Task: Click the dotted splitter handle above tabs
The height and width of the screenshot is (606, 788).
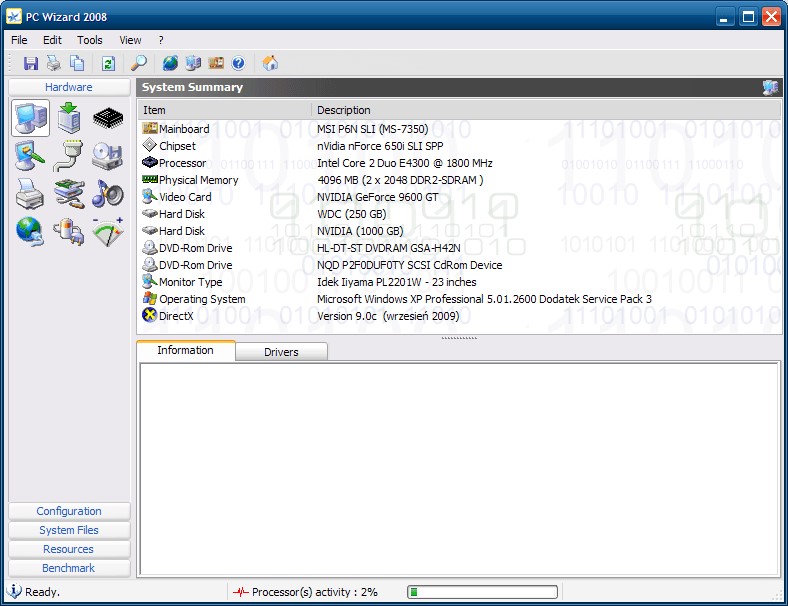Action: coord(459,338)
